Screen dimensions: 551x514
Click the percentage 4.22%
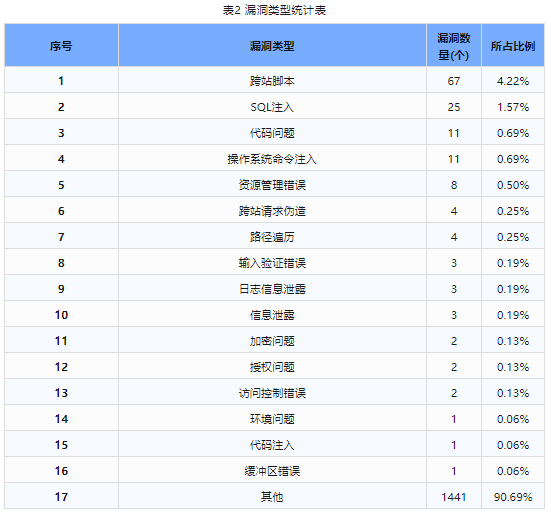click(513, 81)
